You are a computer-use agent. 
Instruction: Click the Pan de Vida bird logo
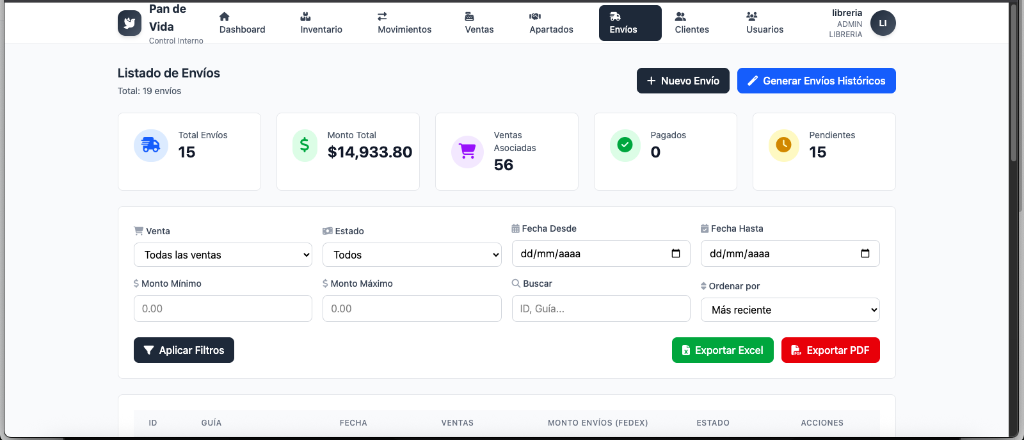click(129, 23)
